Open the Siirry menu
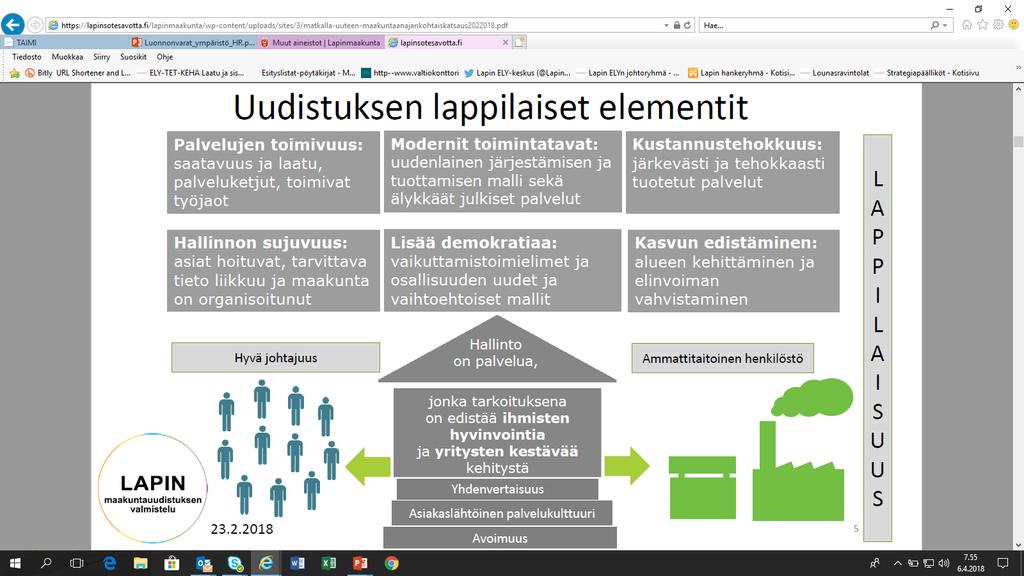Image resolution: width=1024 pixels, height=576 pixels. click(x=101, y=57)
